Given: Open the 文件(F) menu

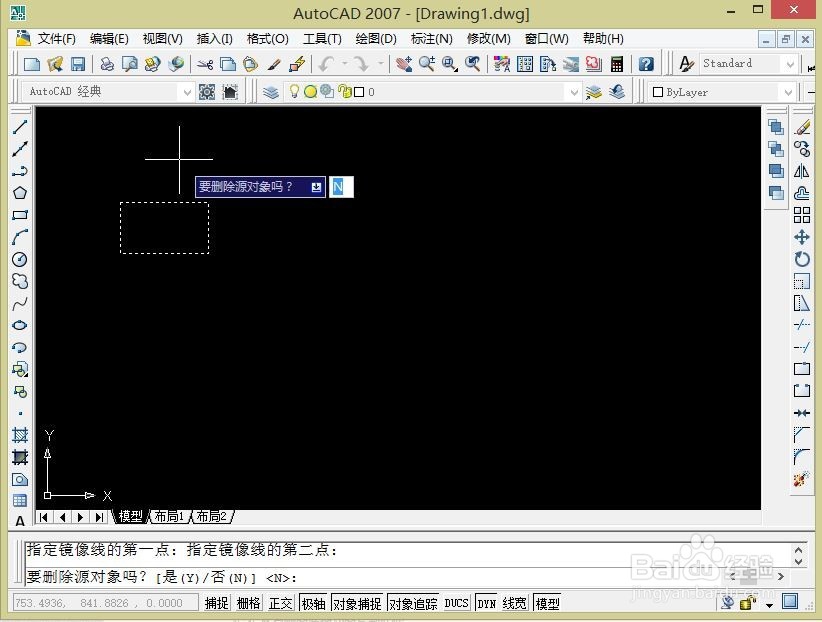Looking at the screenshot, I should click(x=57, y=39).
